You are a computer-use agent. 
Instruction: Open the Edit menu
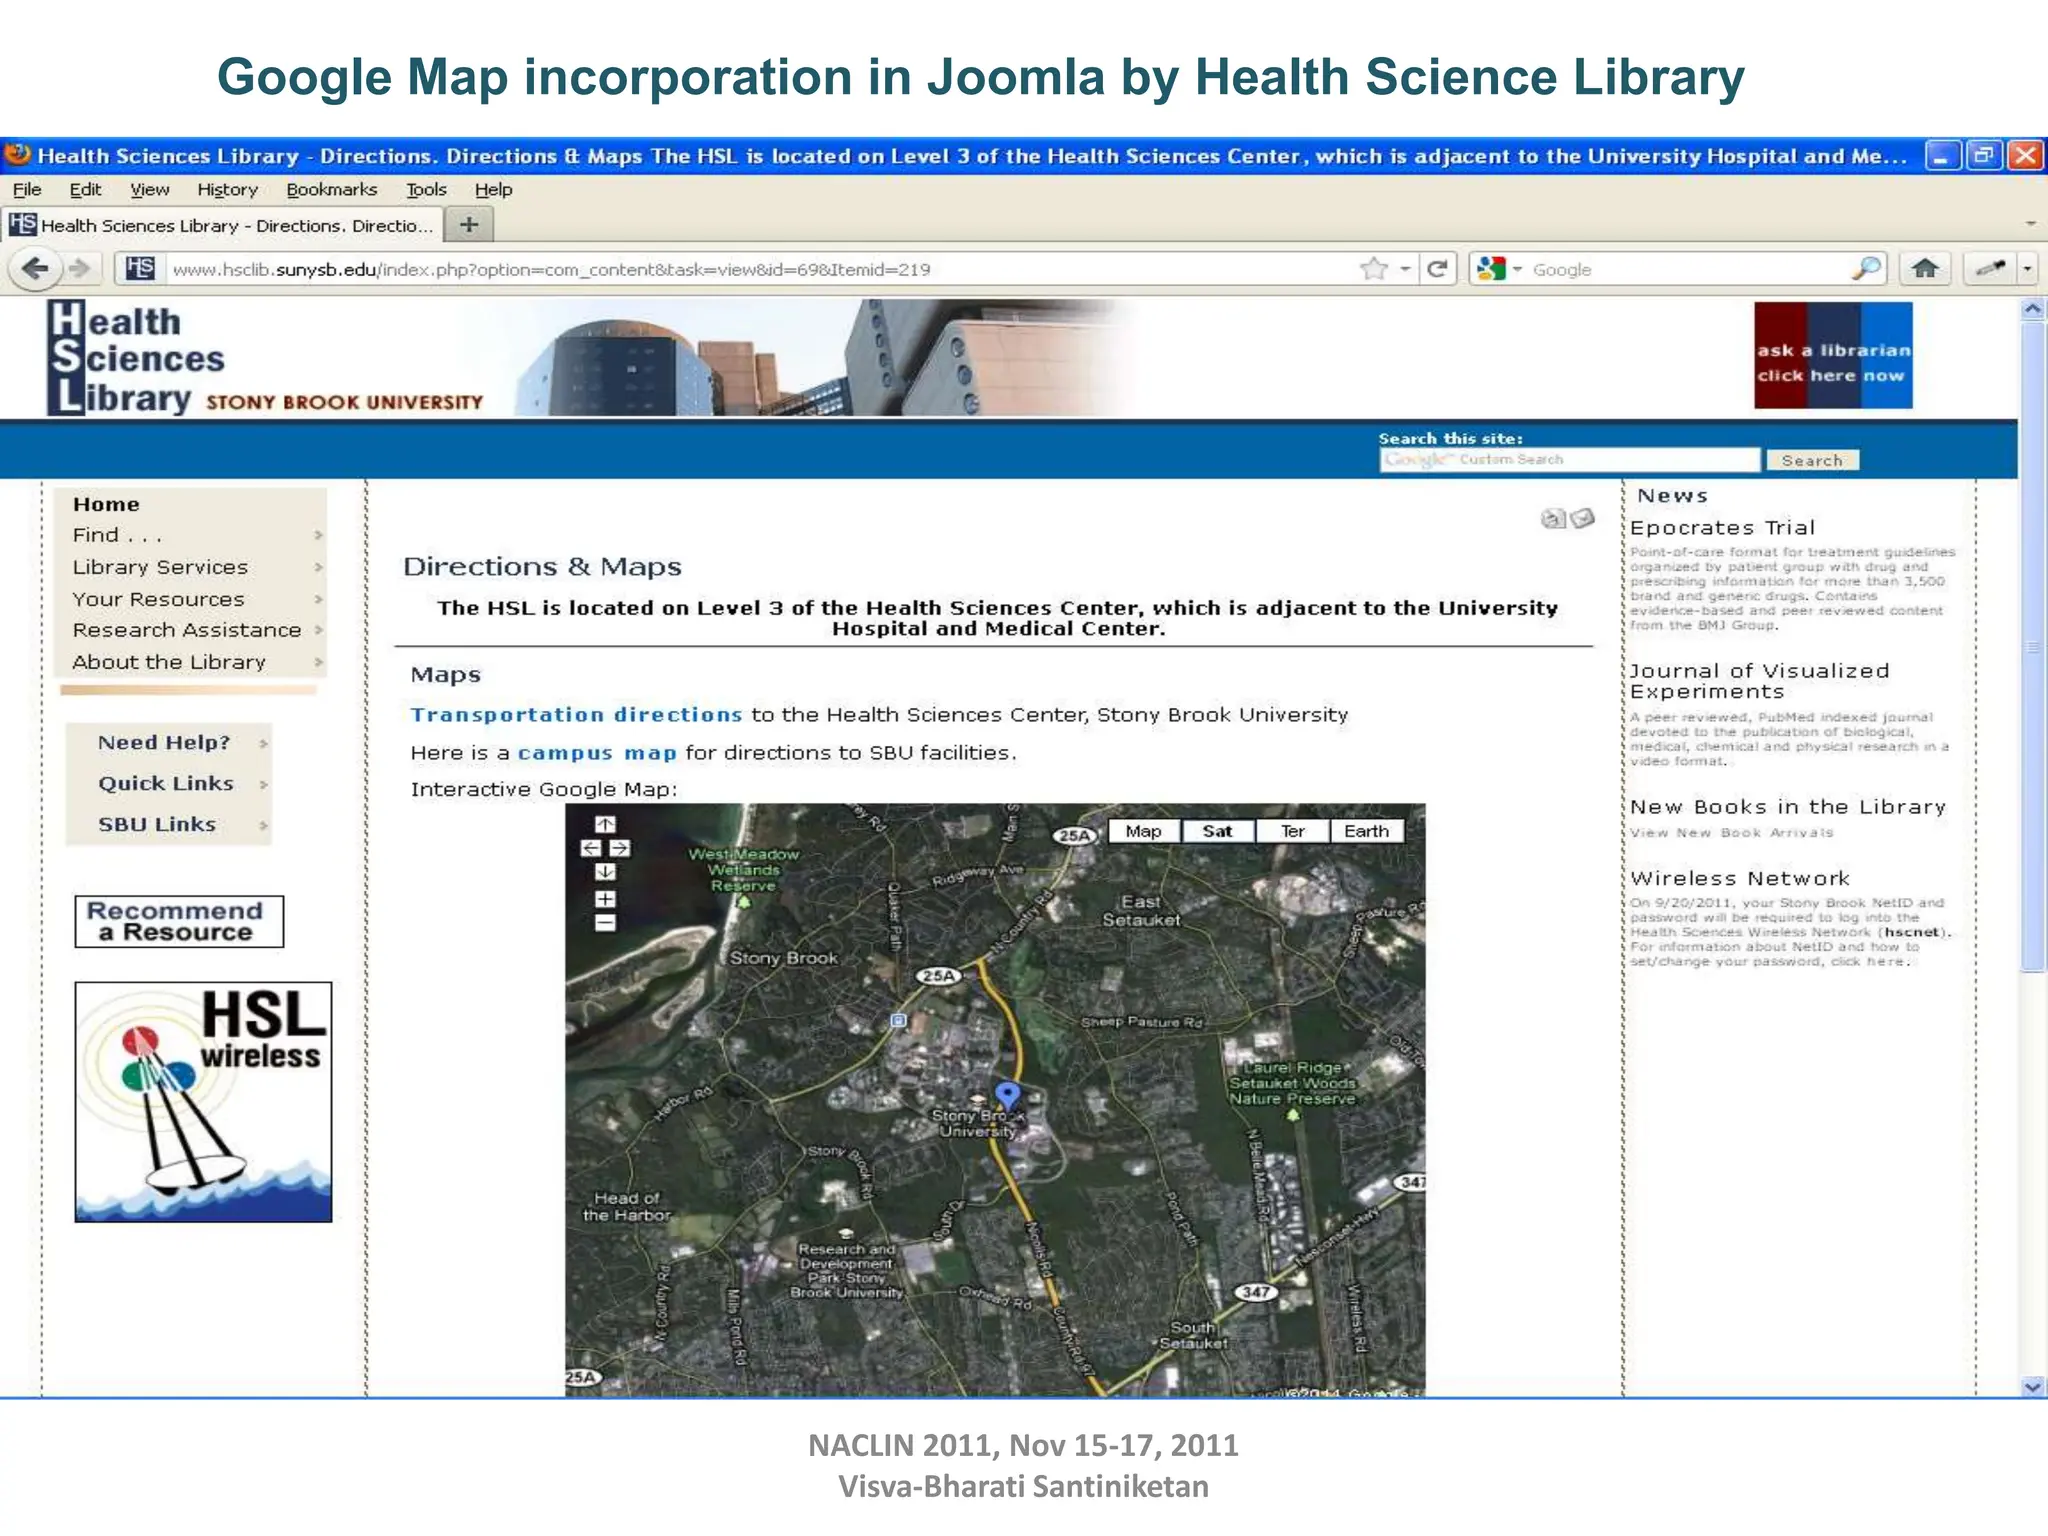[85, 189]
